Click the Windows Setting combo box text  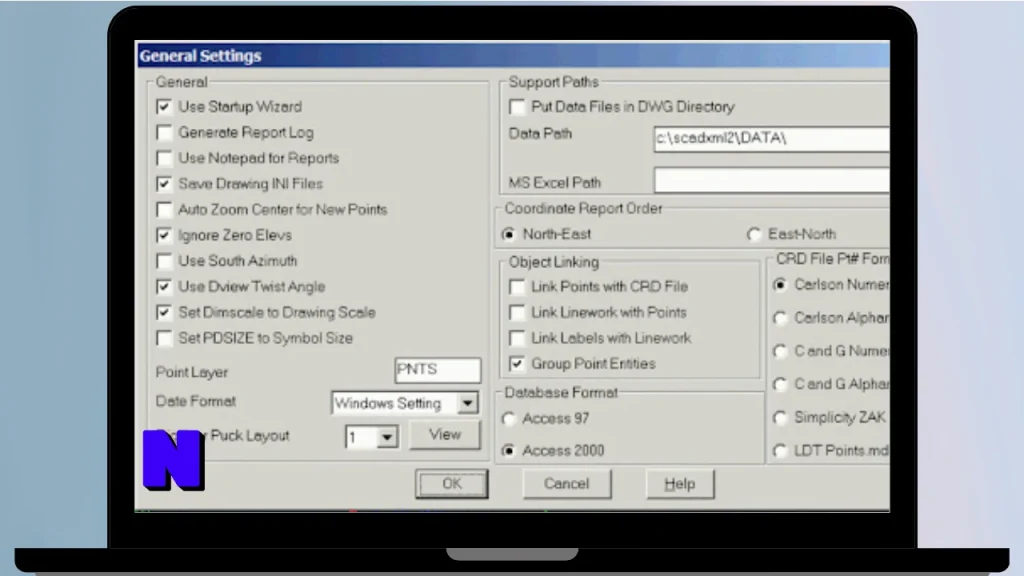[x=388, y=404]
